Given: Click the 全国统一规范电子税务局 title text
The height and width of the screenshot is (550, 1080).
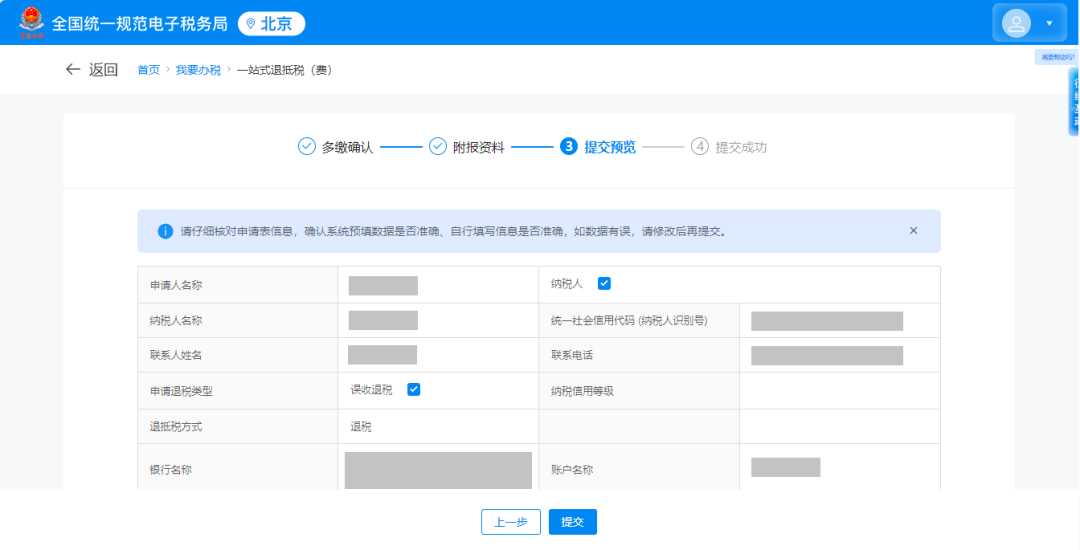Looking at the screenshot, I should click(139, 24).
